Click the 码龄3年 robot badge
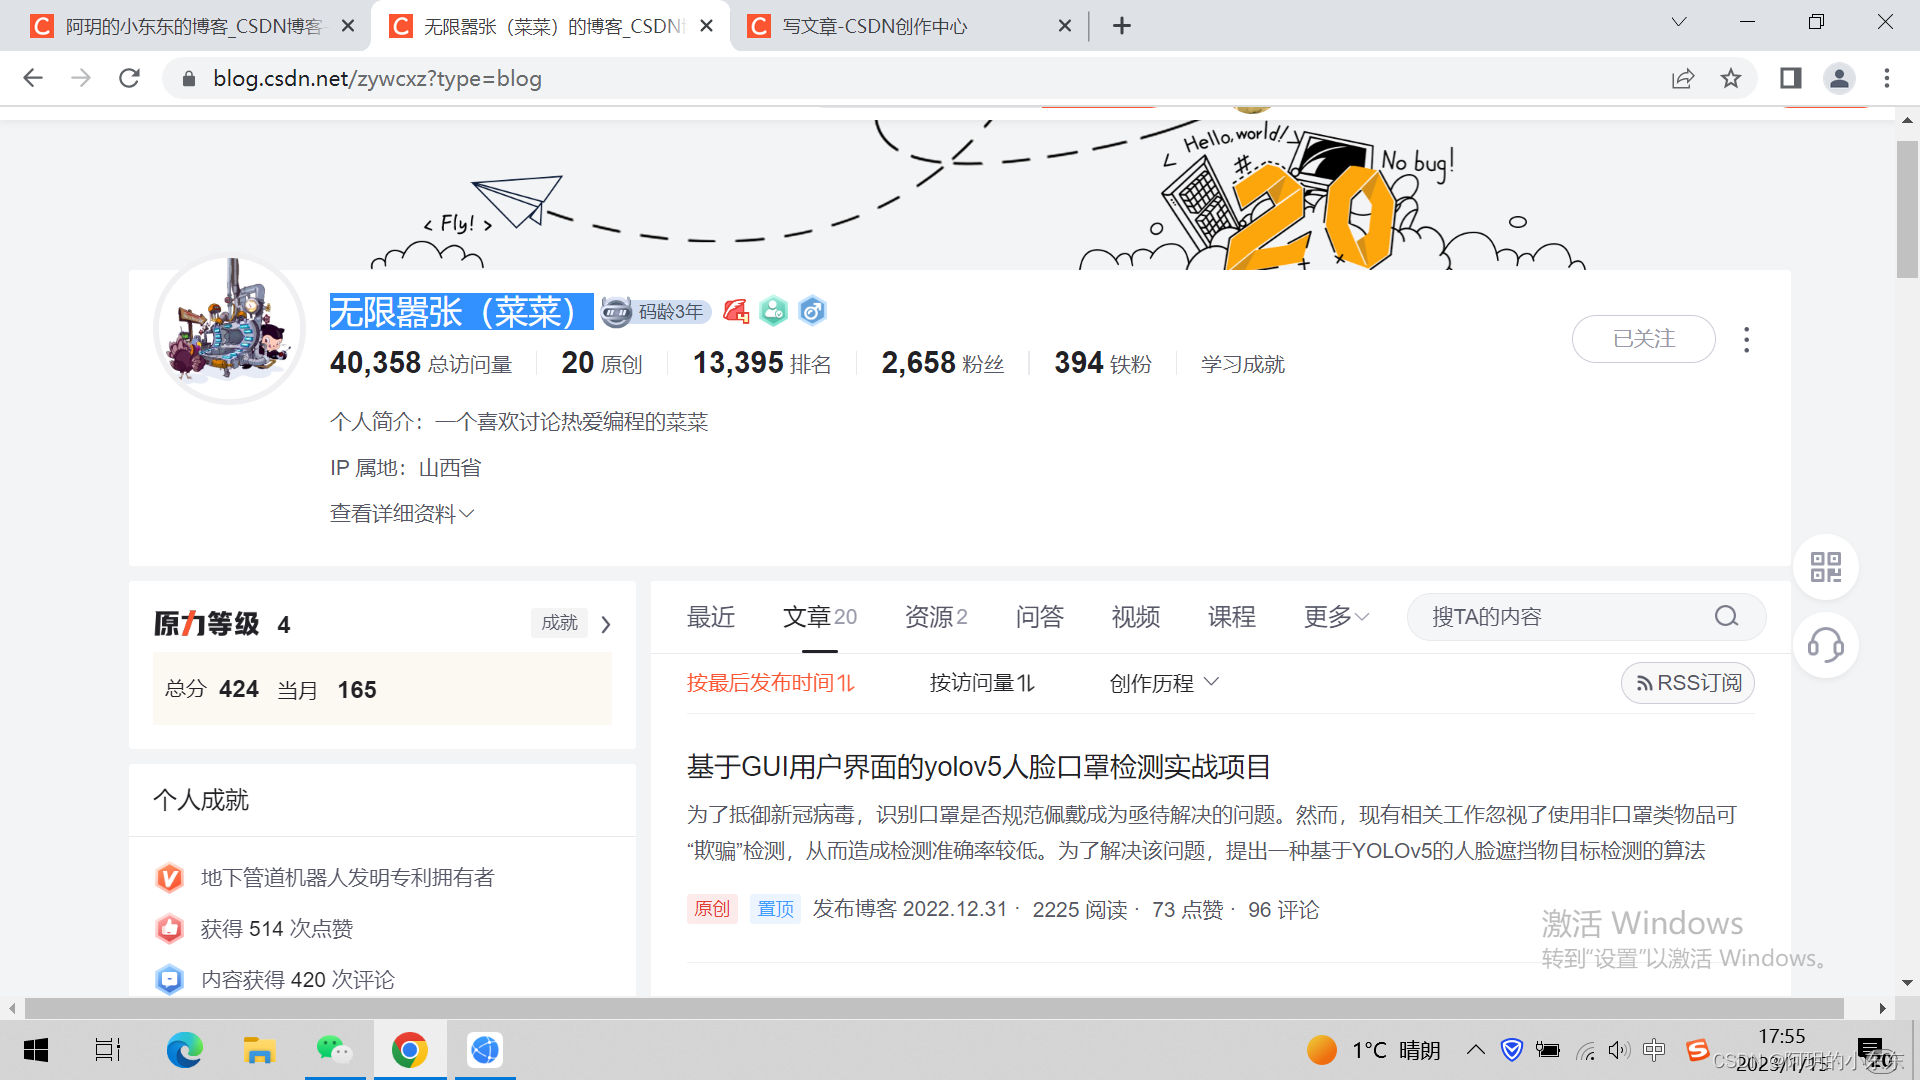1920x1080 pixels. (x=655, y=311)
